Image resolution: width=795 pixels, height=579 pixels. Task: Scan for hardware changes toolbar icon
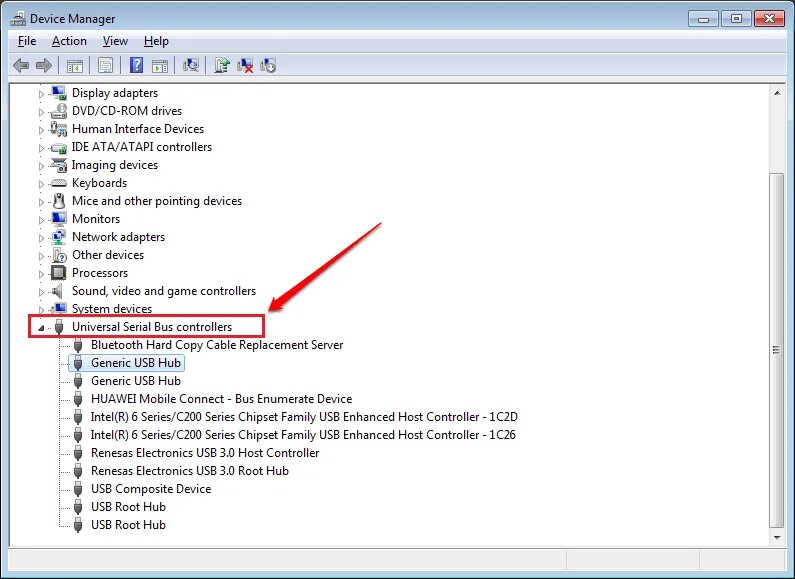pos(191,65)
